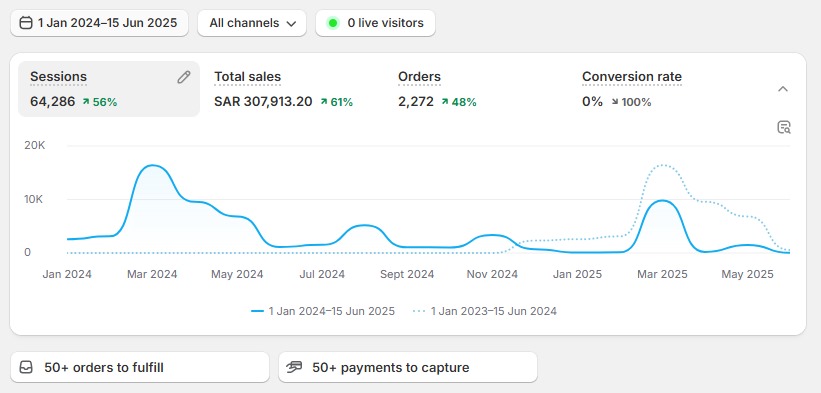The height and width of the screenshot is (393, 821).
Task: Click the 50+ payments to capture button
Action: point(408,367)
